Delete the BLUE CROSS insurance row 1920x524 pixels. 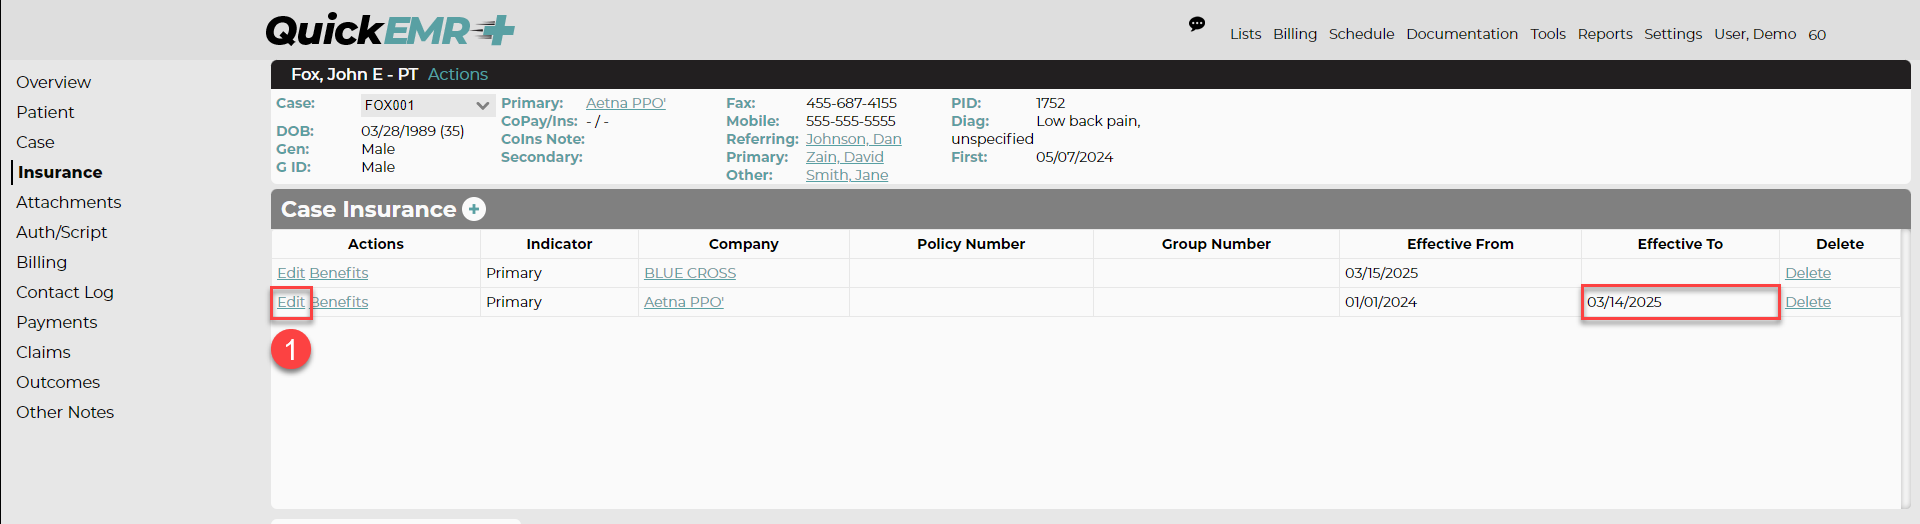(1808, 273)
